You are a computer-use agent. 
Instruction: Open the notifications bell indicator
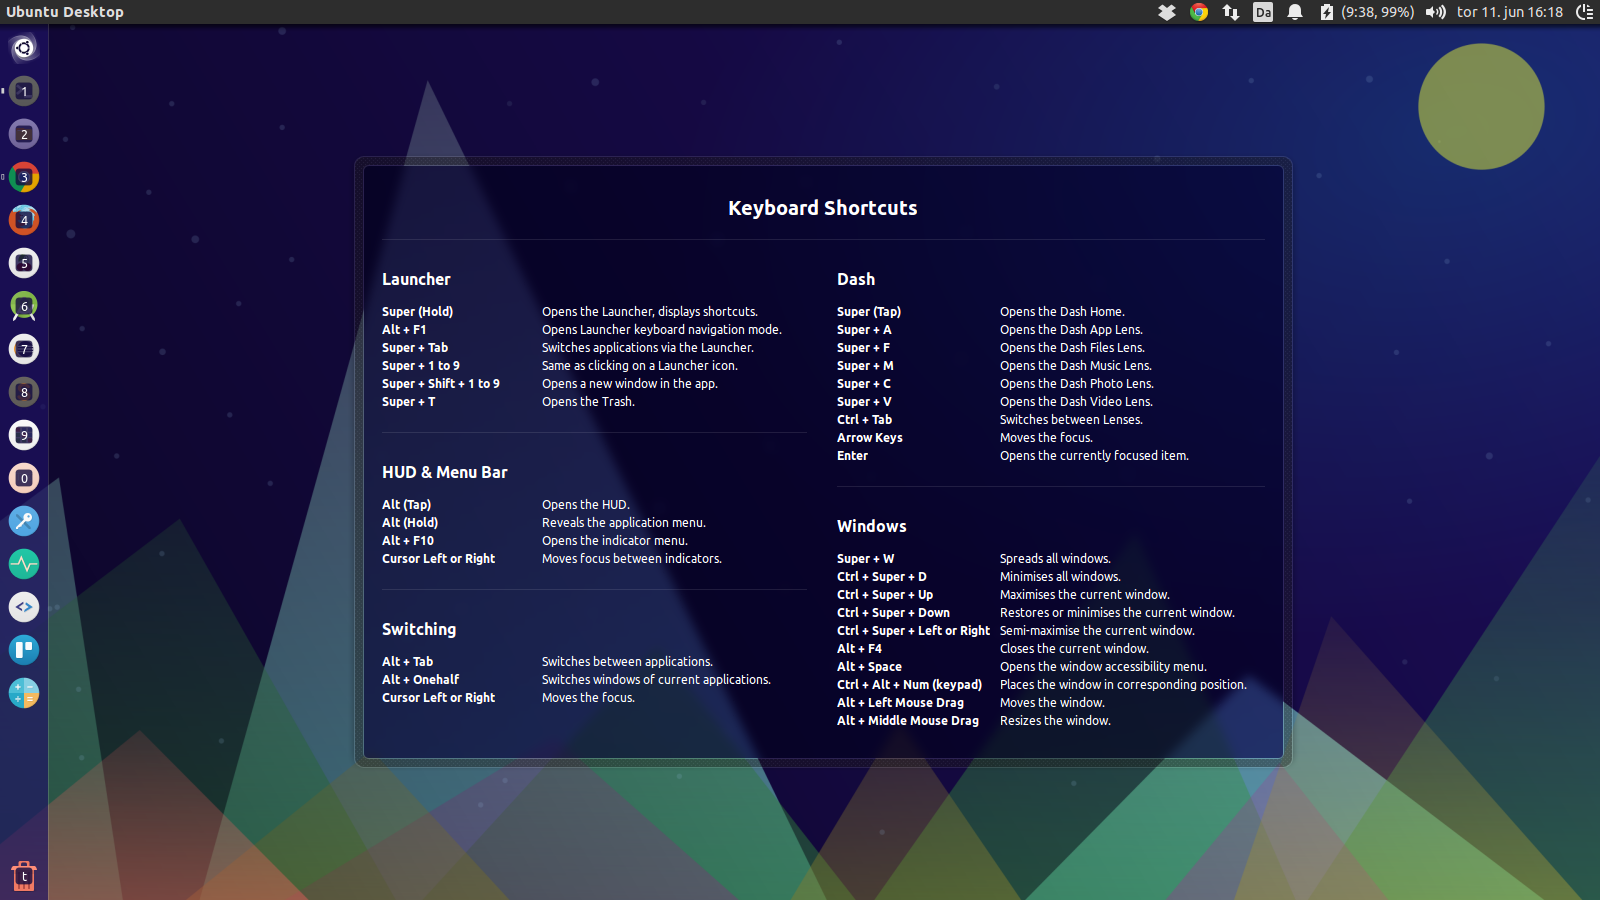click(x=1295, y=12)
